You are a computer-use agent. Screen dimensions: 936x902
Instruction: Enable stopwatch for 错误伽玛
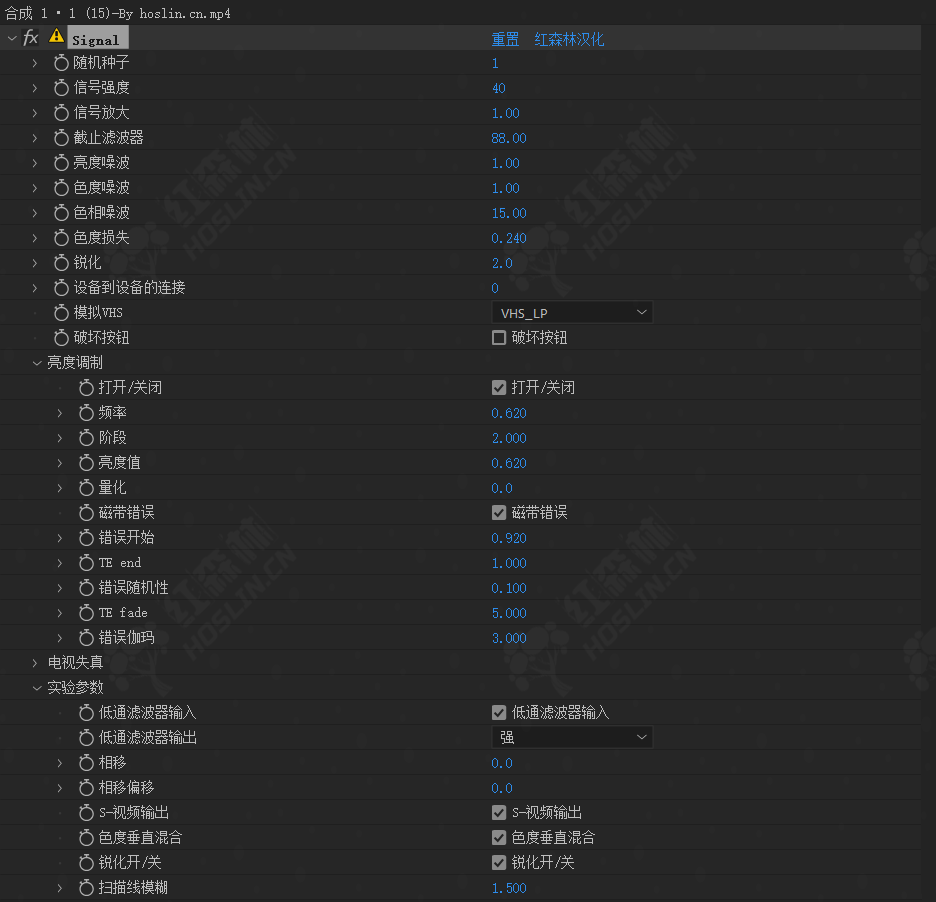pos(86,638)
